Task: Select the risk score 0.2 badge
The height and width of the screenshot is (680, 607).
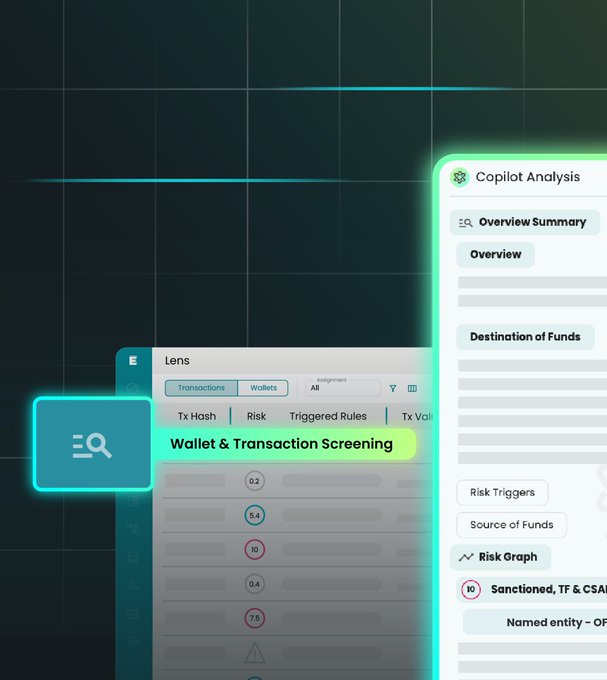Action: [x=255, y=481]
